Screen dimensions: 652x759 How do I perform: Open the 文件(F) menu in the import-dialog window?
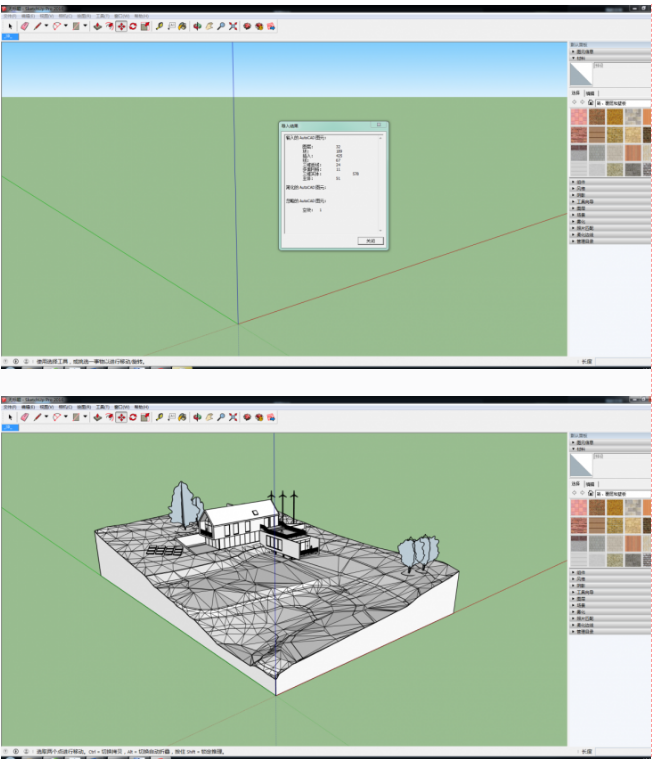coord(10,16)
